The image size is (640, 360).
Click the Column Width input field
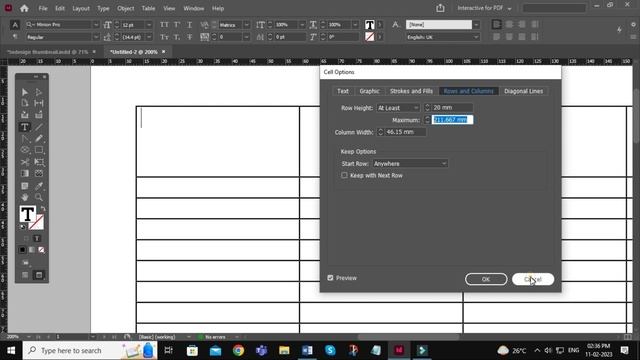tap(406, 132)
